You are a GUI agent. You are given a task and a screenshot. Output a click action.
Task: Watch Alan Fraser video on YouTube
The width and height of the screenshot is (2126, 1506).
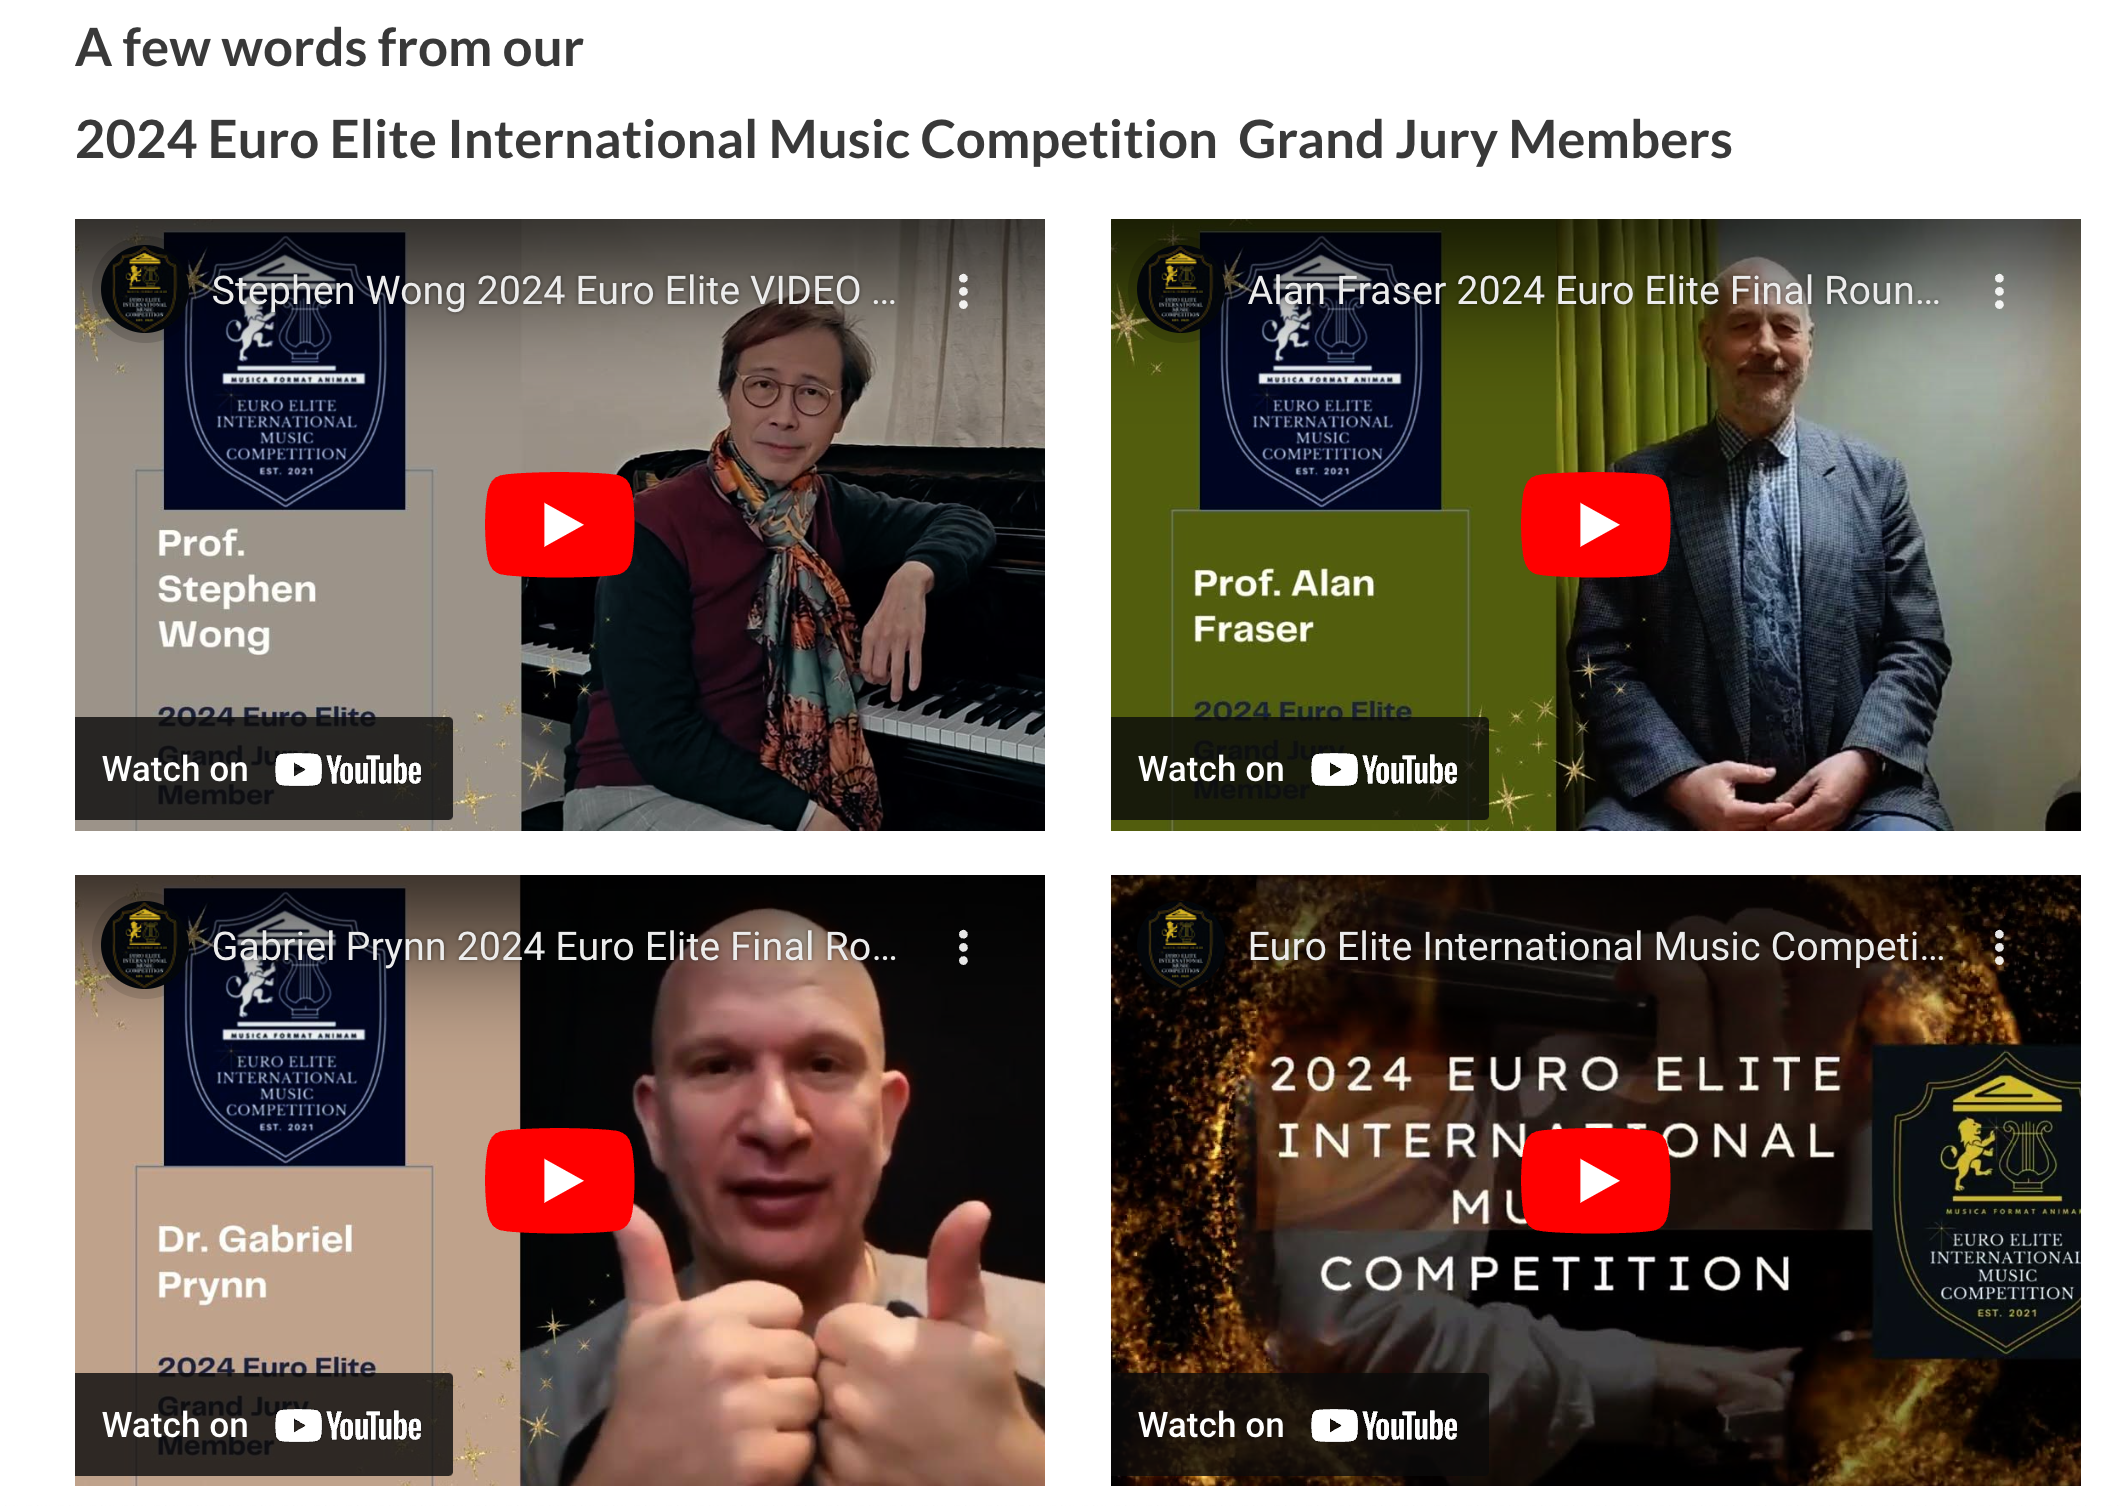(x=1299, y=769)
